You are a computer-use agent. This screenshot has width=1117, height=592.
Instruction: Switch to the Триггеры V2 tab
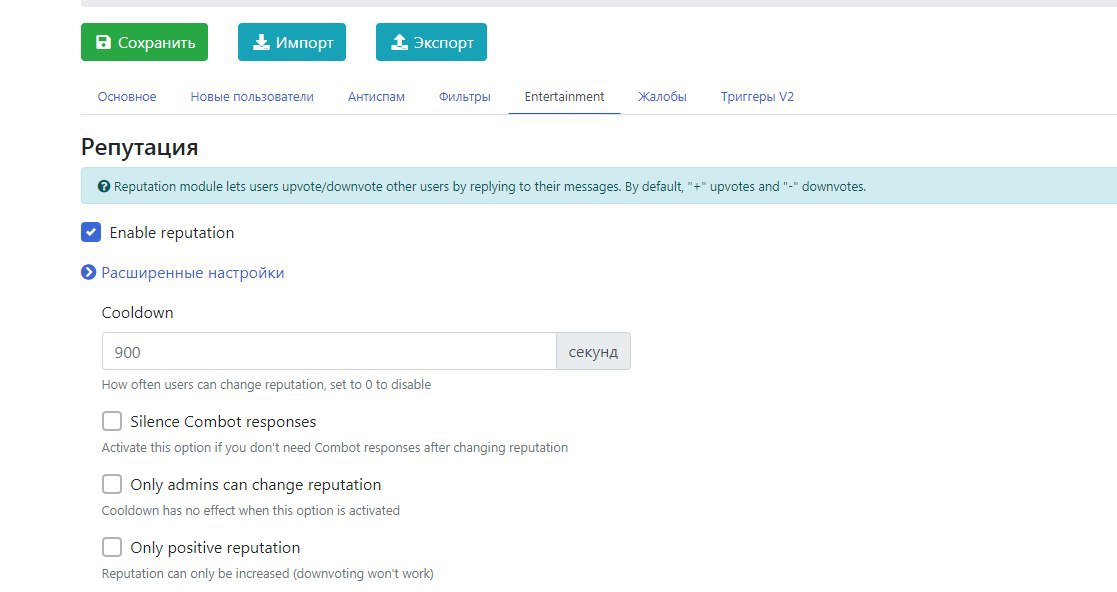[757, 97]
